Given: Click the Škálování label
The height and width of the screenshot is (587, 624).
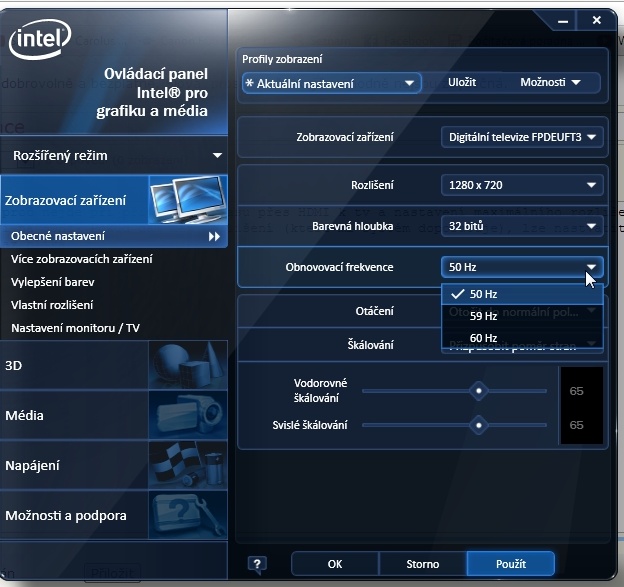Looking at the screenshot, I should 370,345.
